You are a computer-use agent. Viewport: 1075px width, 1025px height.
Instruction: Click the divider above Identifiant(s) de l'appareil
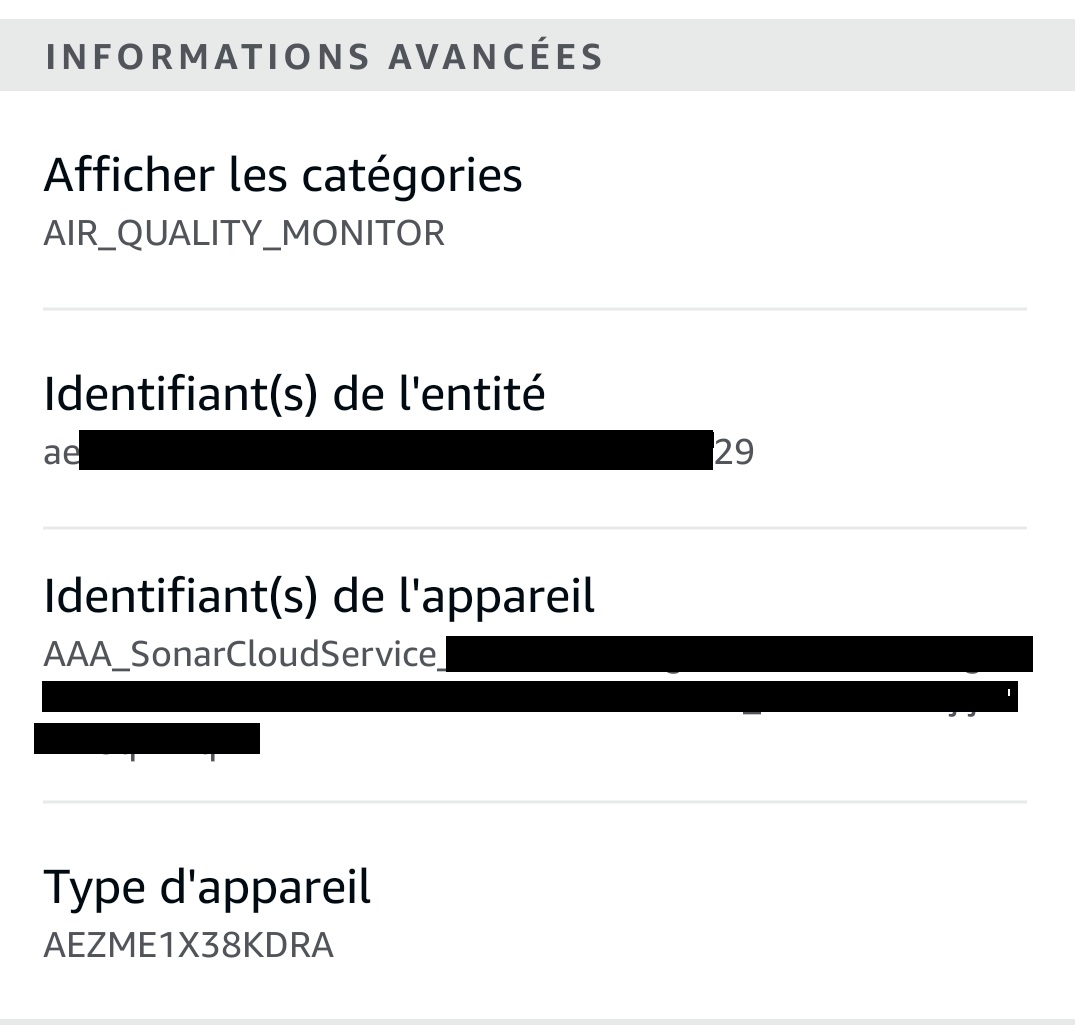click(x=535, y=527)
